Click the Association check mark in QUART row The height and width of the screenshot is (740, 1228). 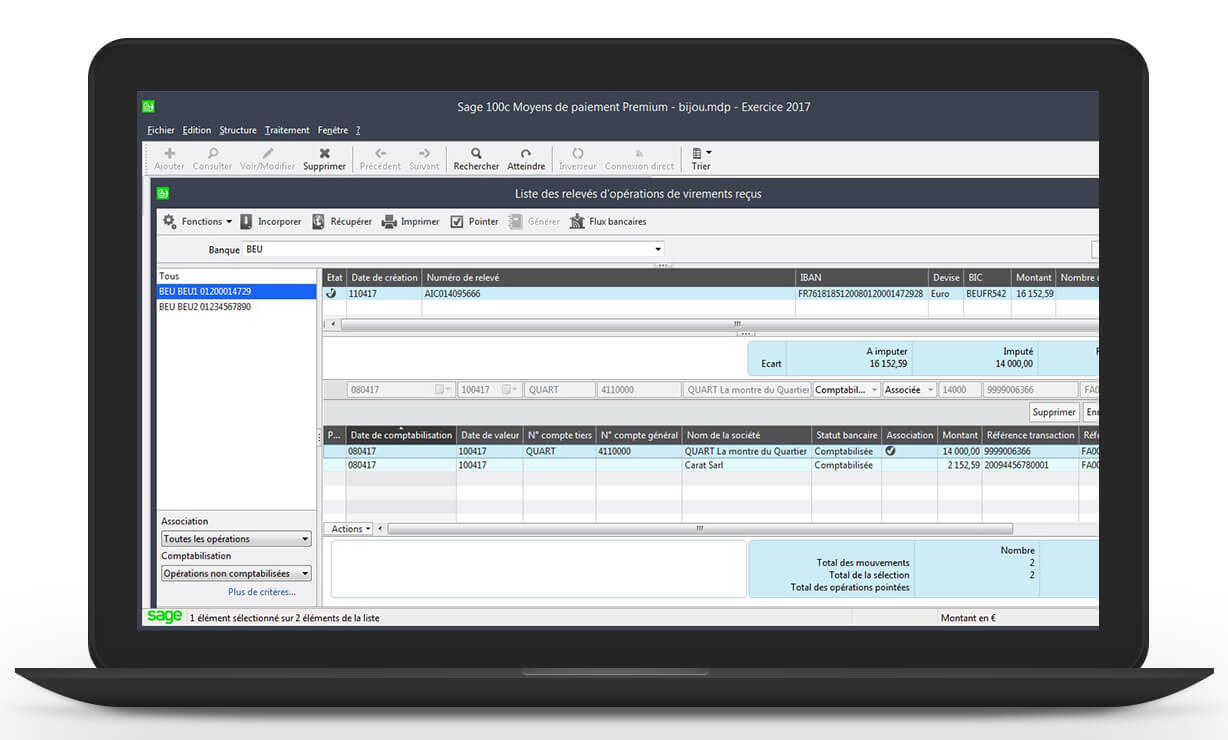click(x=890, y=451)
